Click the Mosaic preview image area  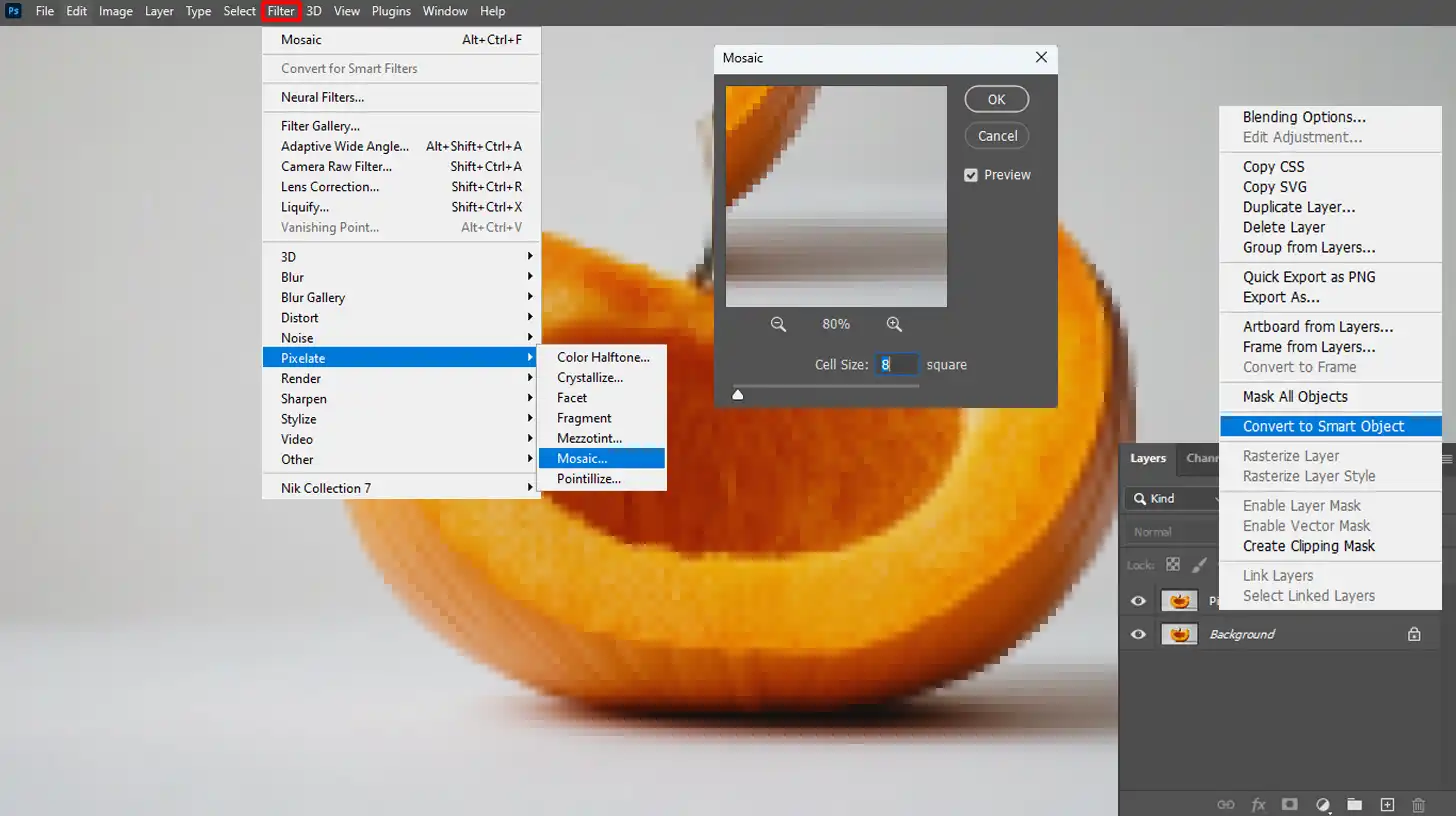click(x=836, y=196)
